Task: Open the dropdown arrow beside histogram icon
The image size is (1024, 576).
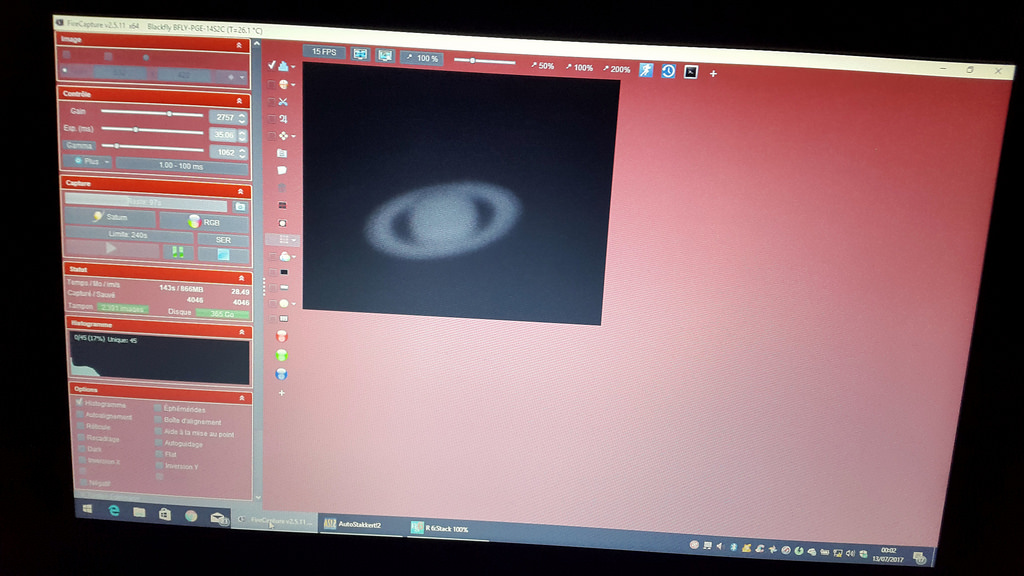Action: [293, 67]
